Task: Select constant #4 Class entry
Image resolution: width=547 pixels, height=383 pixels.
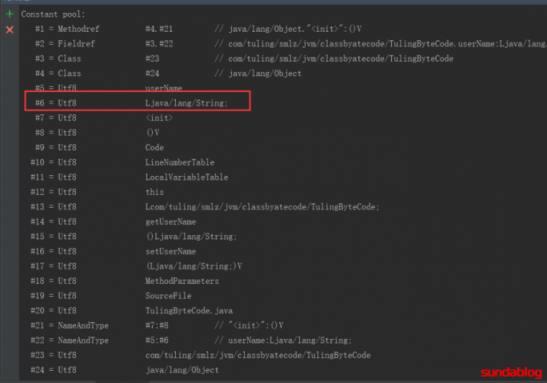Action: pyautogui.click(x=168, y=73)
